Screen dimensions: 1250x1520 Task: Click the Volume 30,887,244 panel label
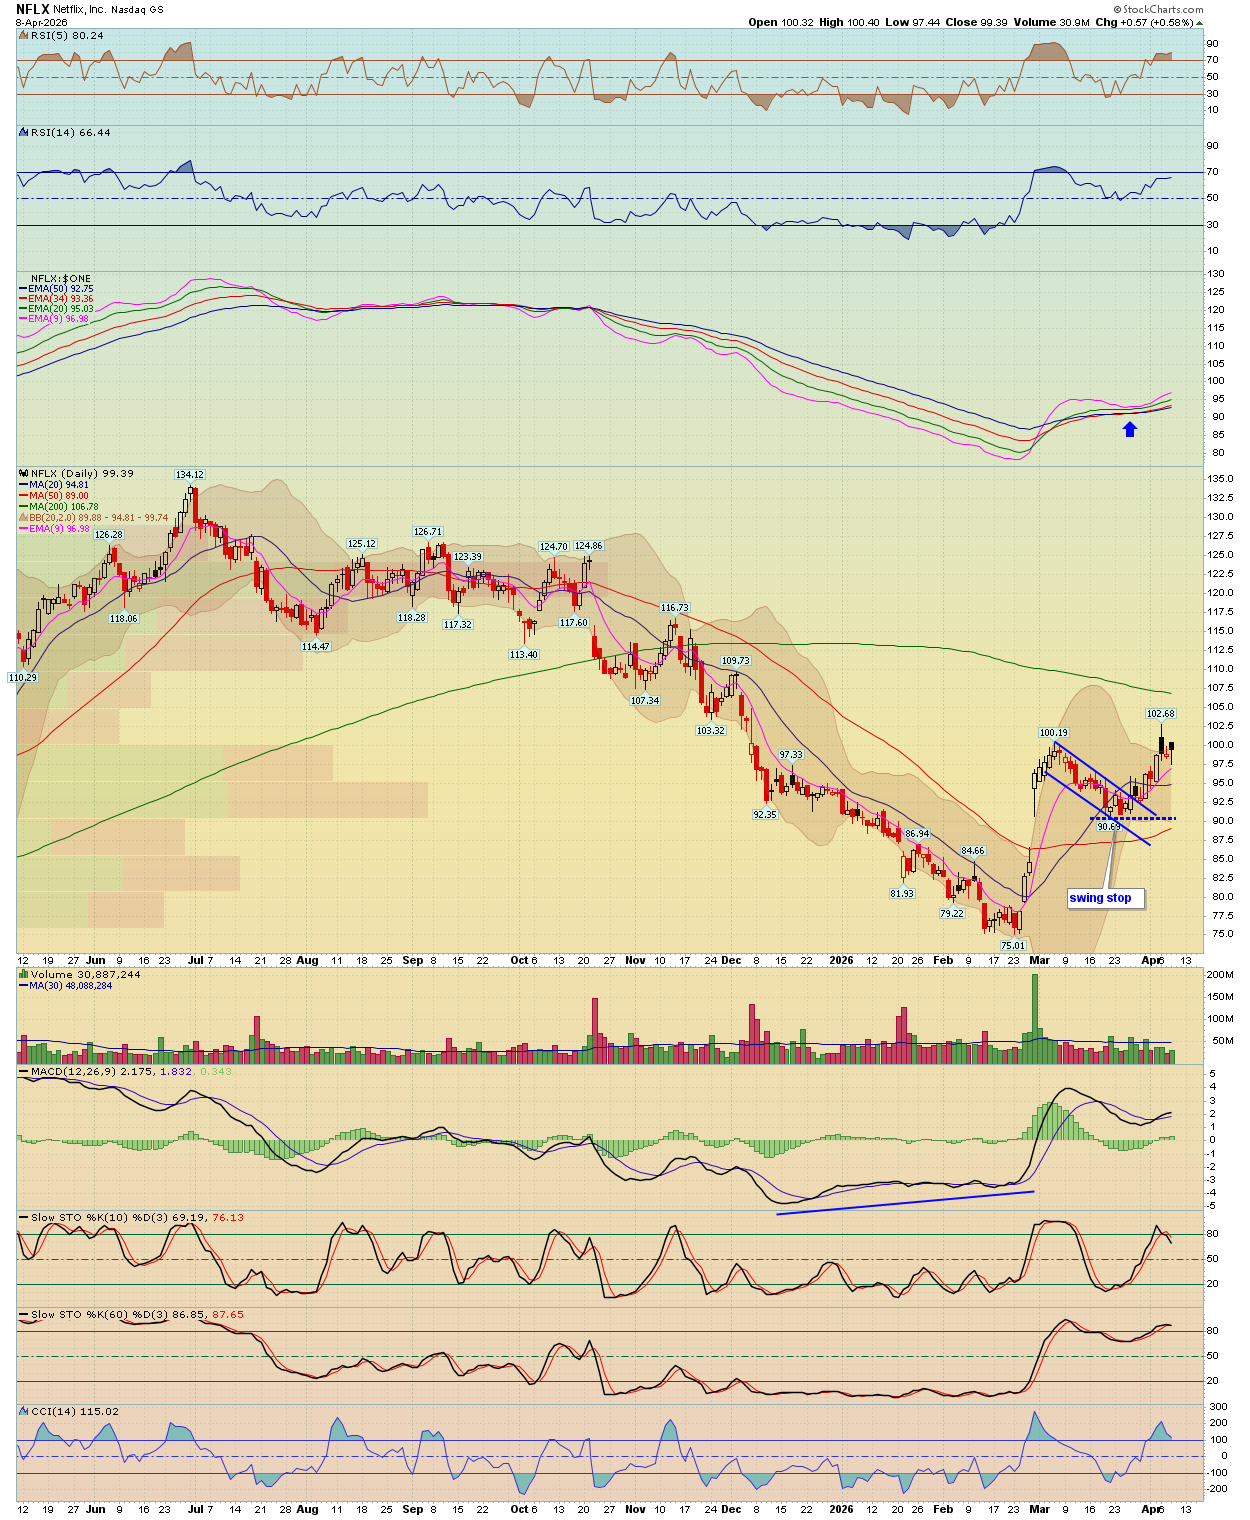pyautogui.click(x=85, y=974)
